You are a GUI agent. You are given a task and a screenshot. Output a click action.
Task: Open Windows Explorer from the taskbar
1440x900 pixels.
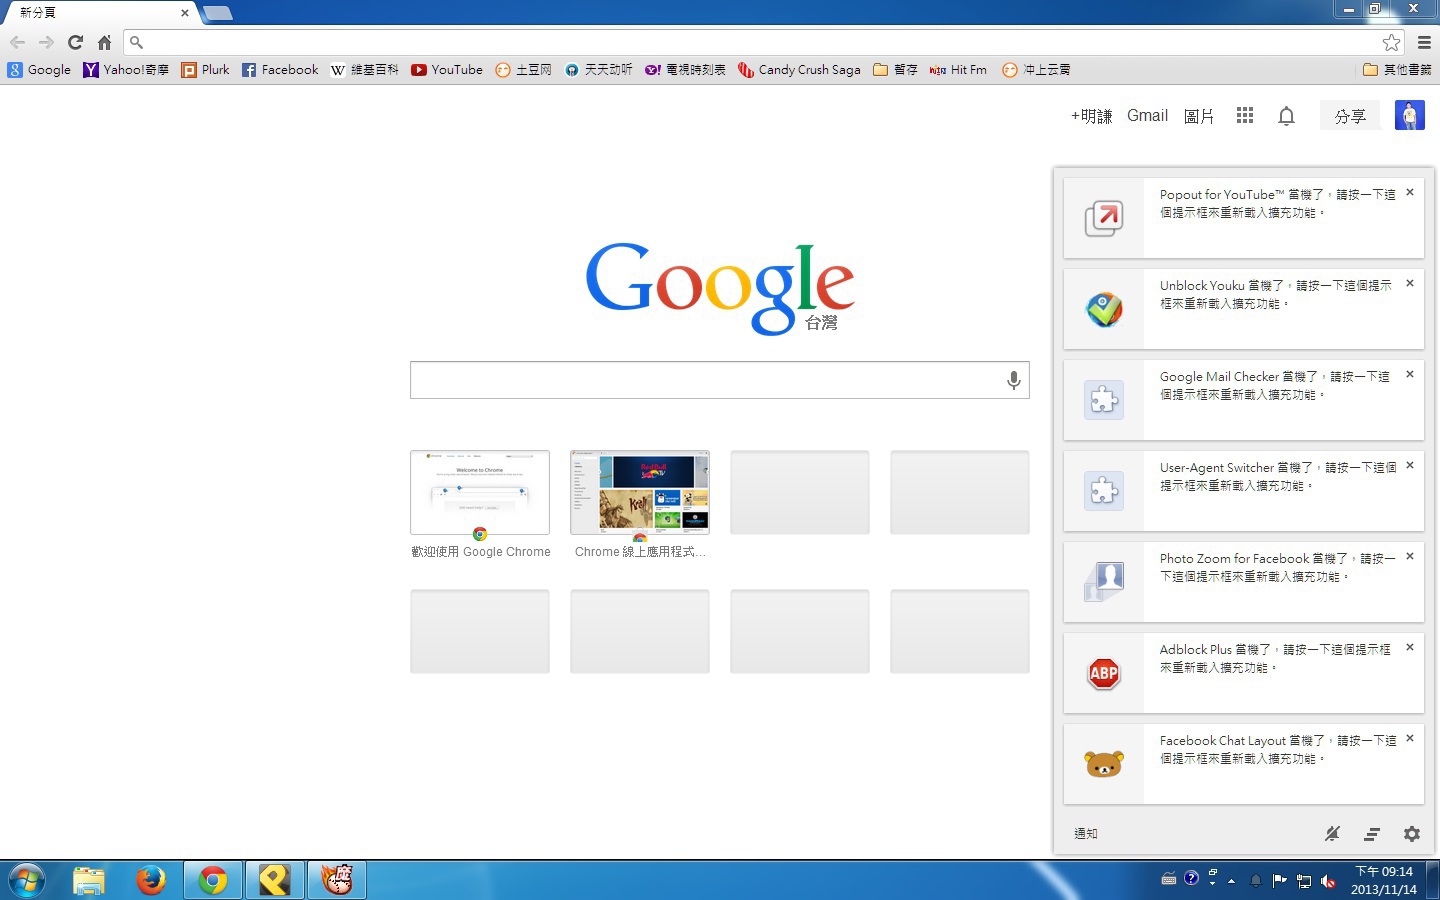pos(89,880)
